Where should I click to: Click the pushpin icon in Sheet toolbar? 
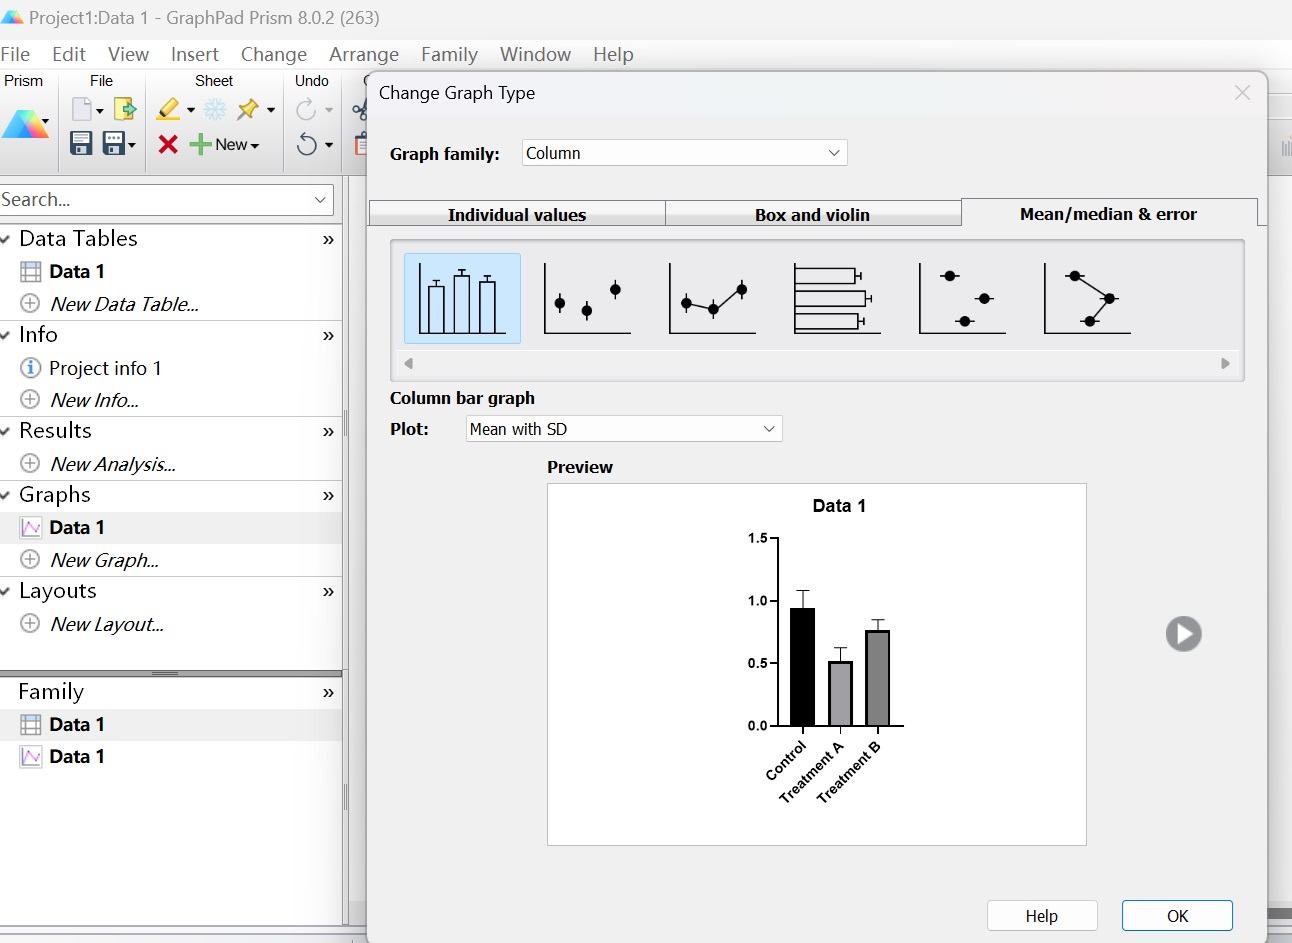pos(247,109)
